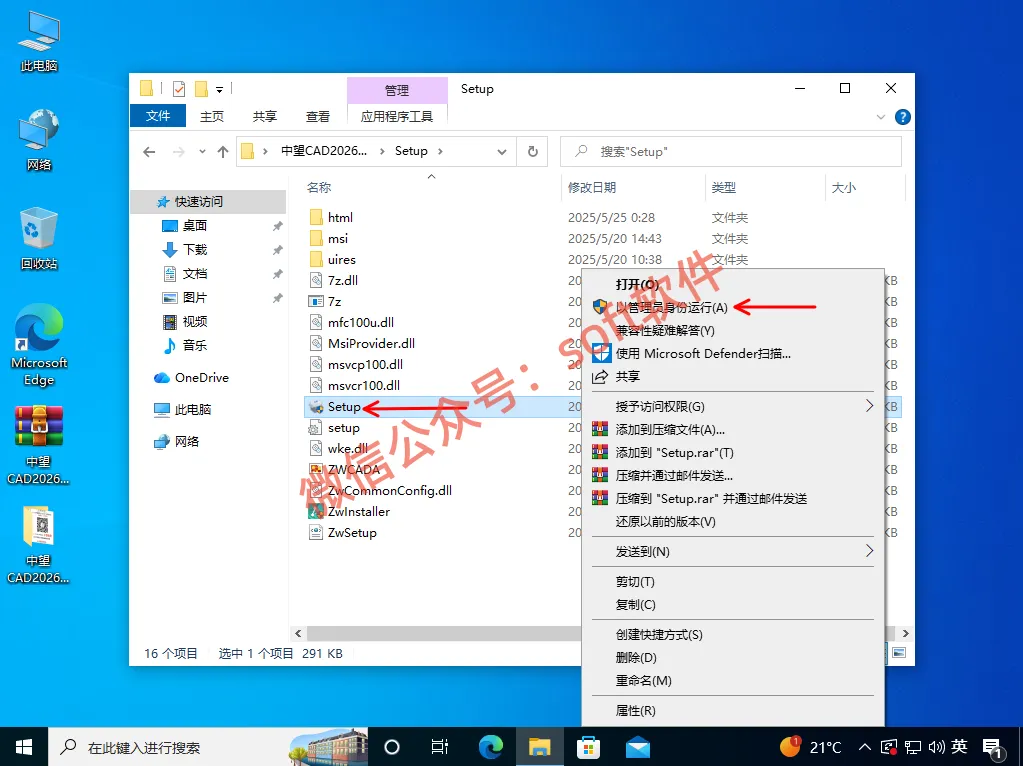The width and height of the screenshot is (1023, 766).
Task: Select OneDrive in navigation pane
Action: point(202,378)
